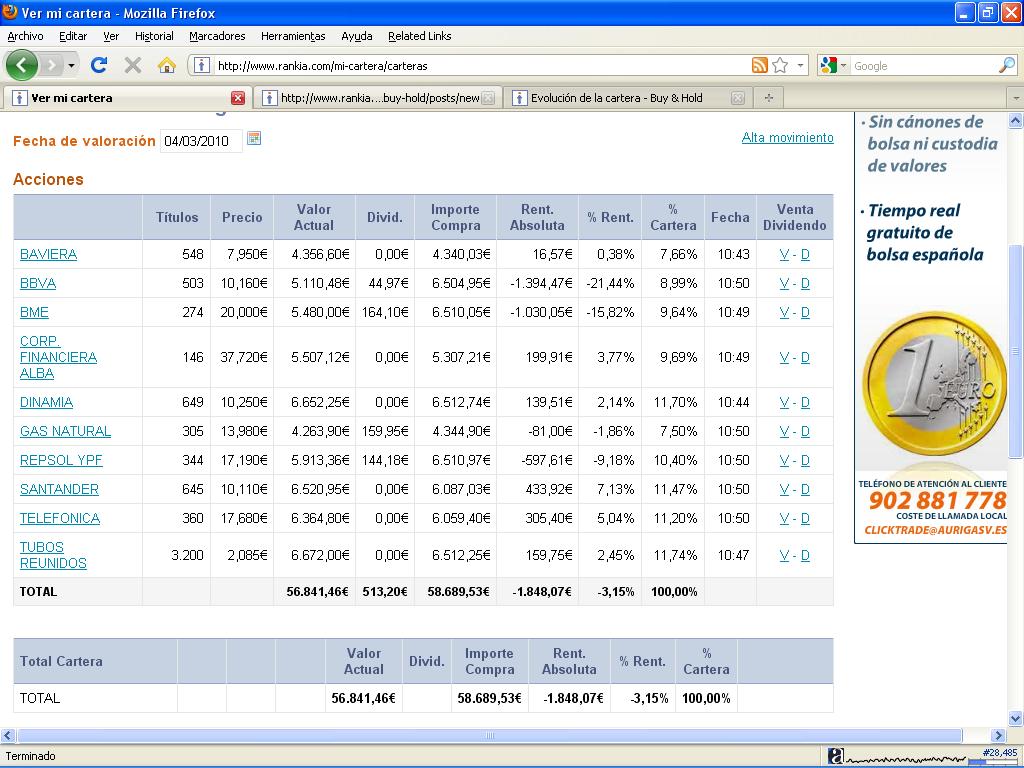Open a new tab with plus button
This screenshot has width=1024, height=768.
768,98
